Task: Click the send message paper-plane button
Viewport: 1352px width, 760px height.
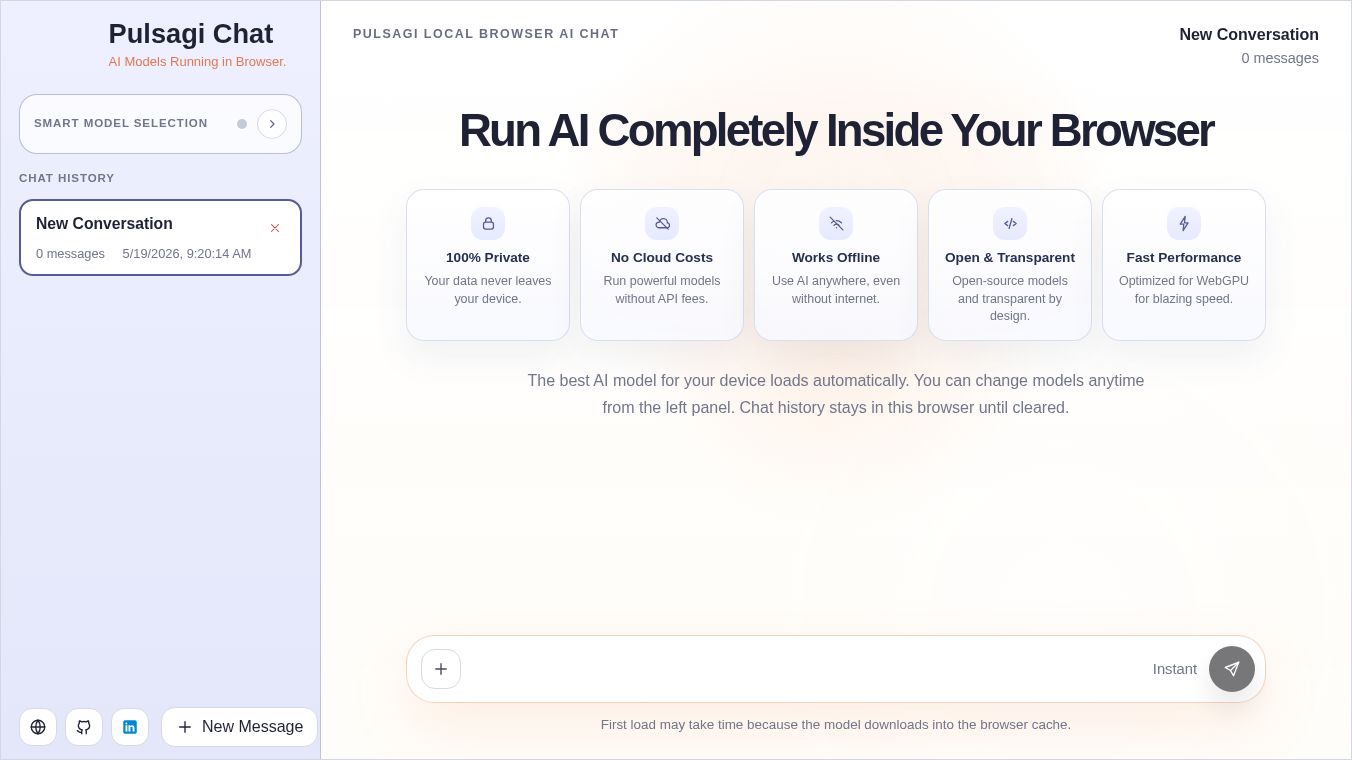Action: (x=1232, y=669)
